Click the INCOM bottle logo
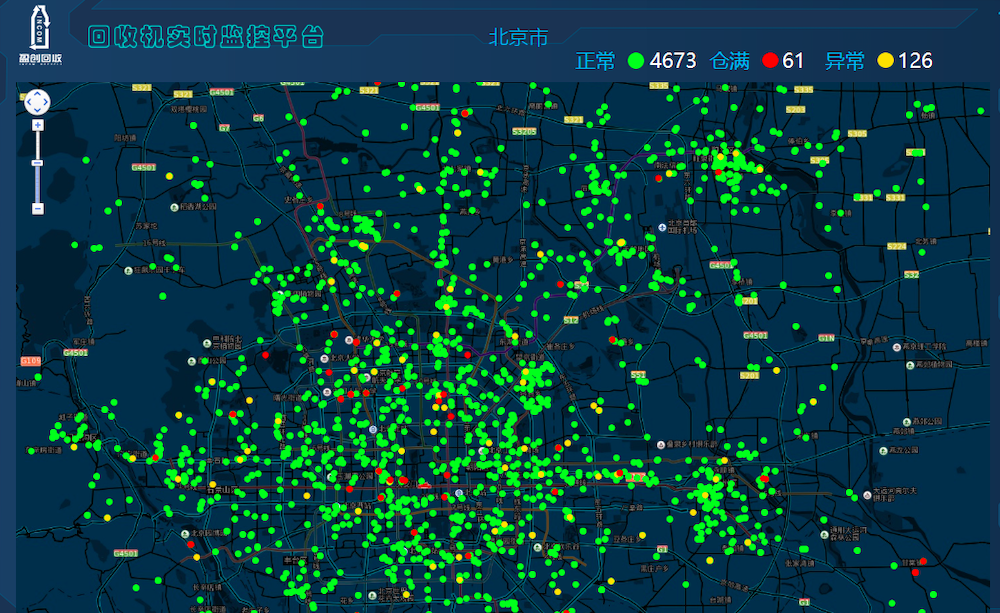This screenshot has width=1000, height=613. [40, 34]
